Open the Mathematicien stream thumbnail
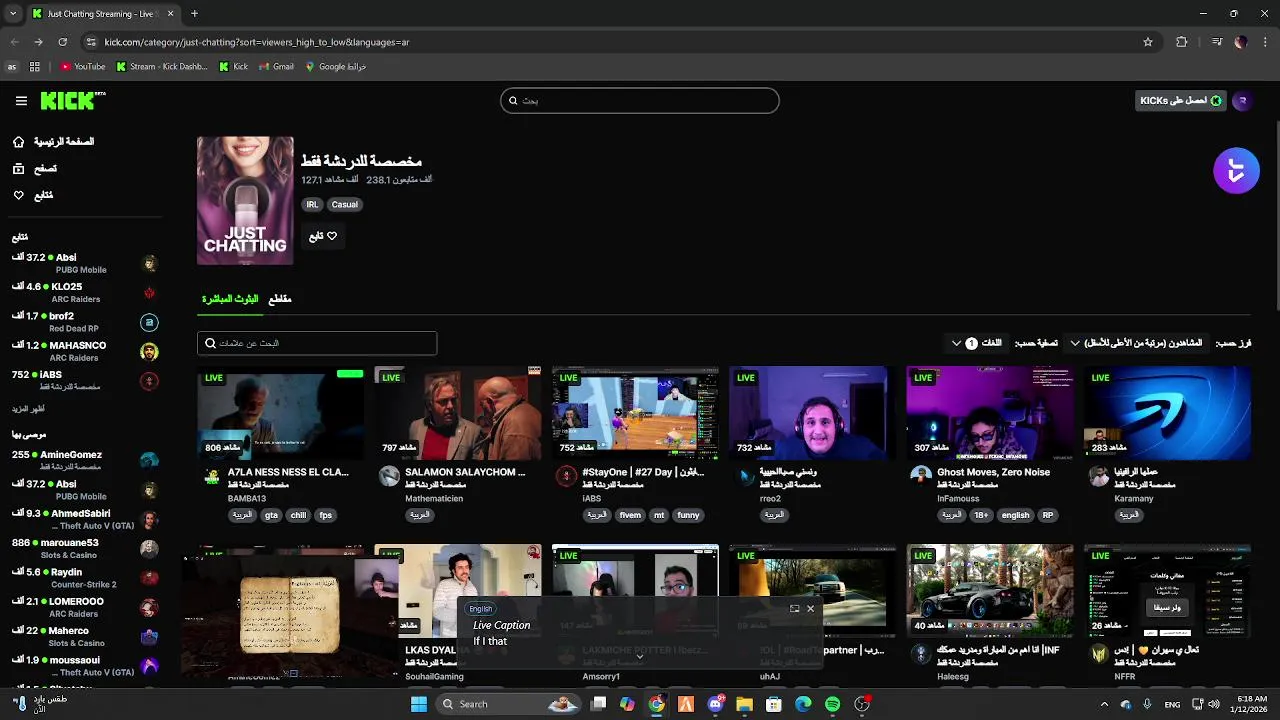Image resolution: width=1280 pixels, height=720 pixels. pyautogui.click(x=458, y=412)
